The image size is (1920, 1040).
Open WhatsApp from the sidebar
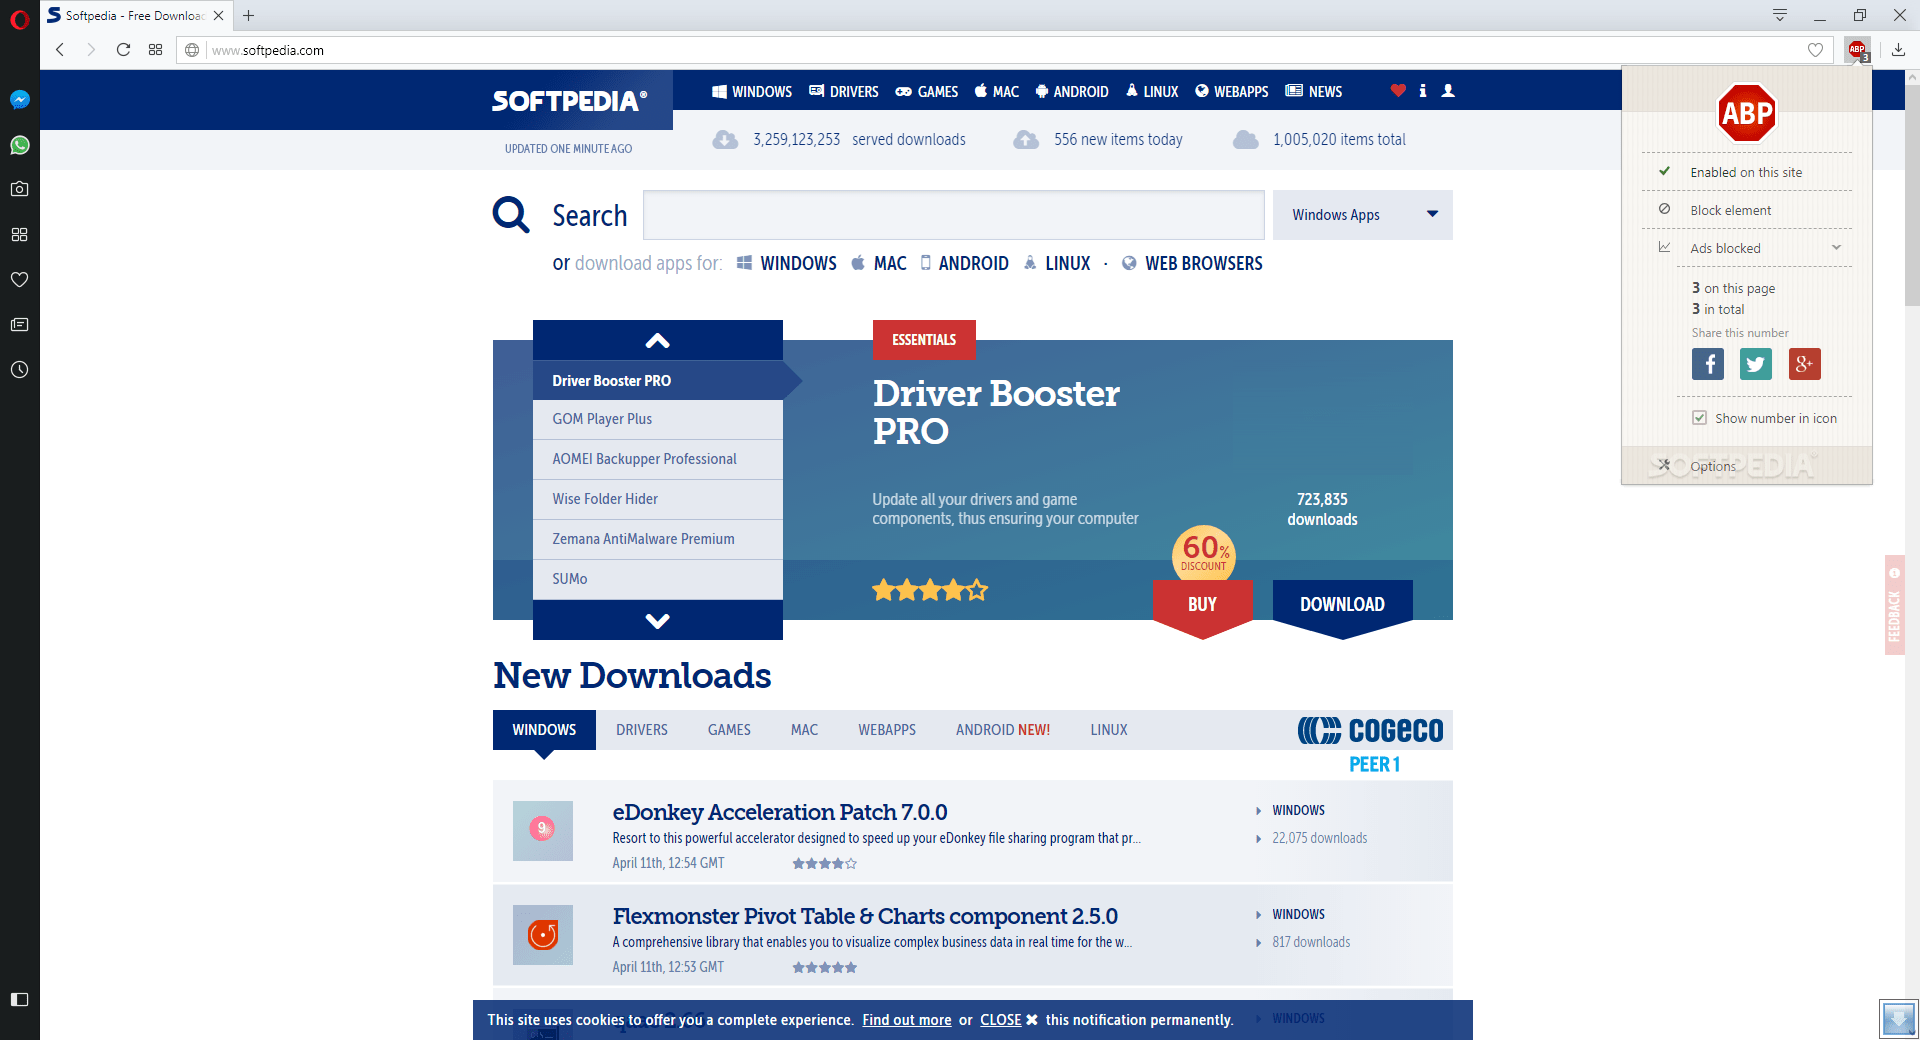(x=20, y=145)
